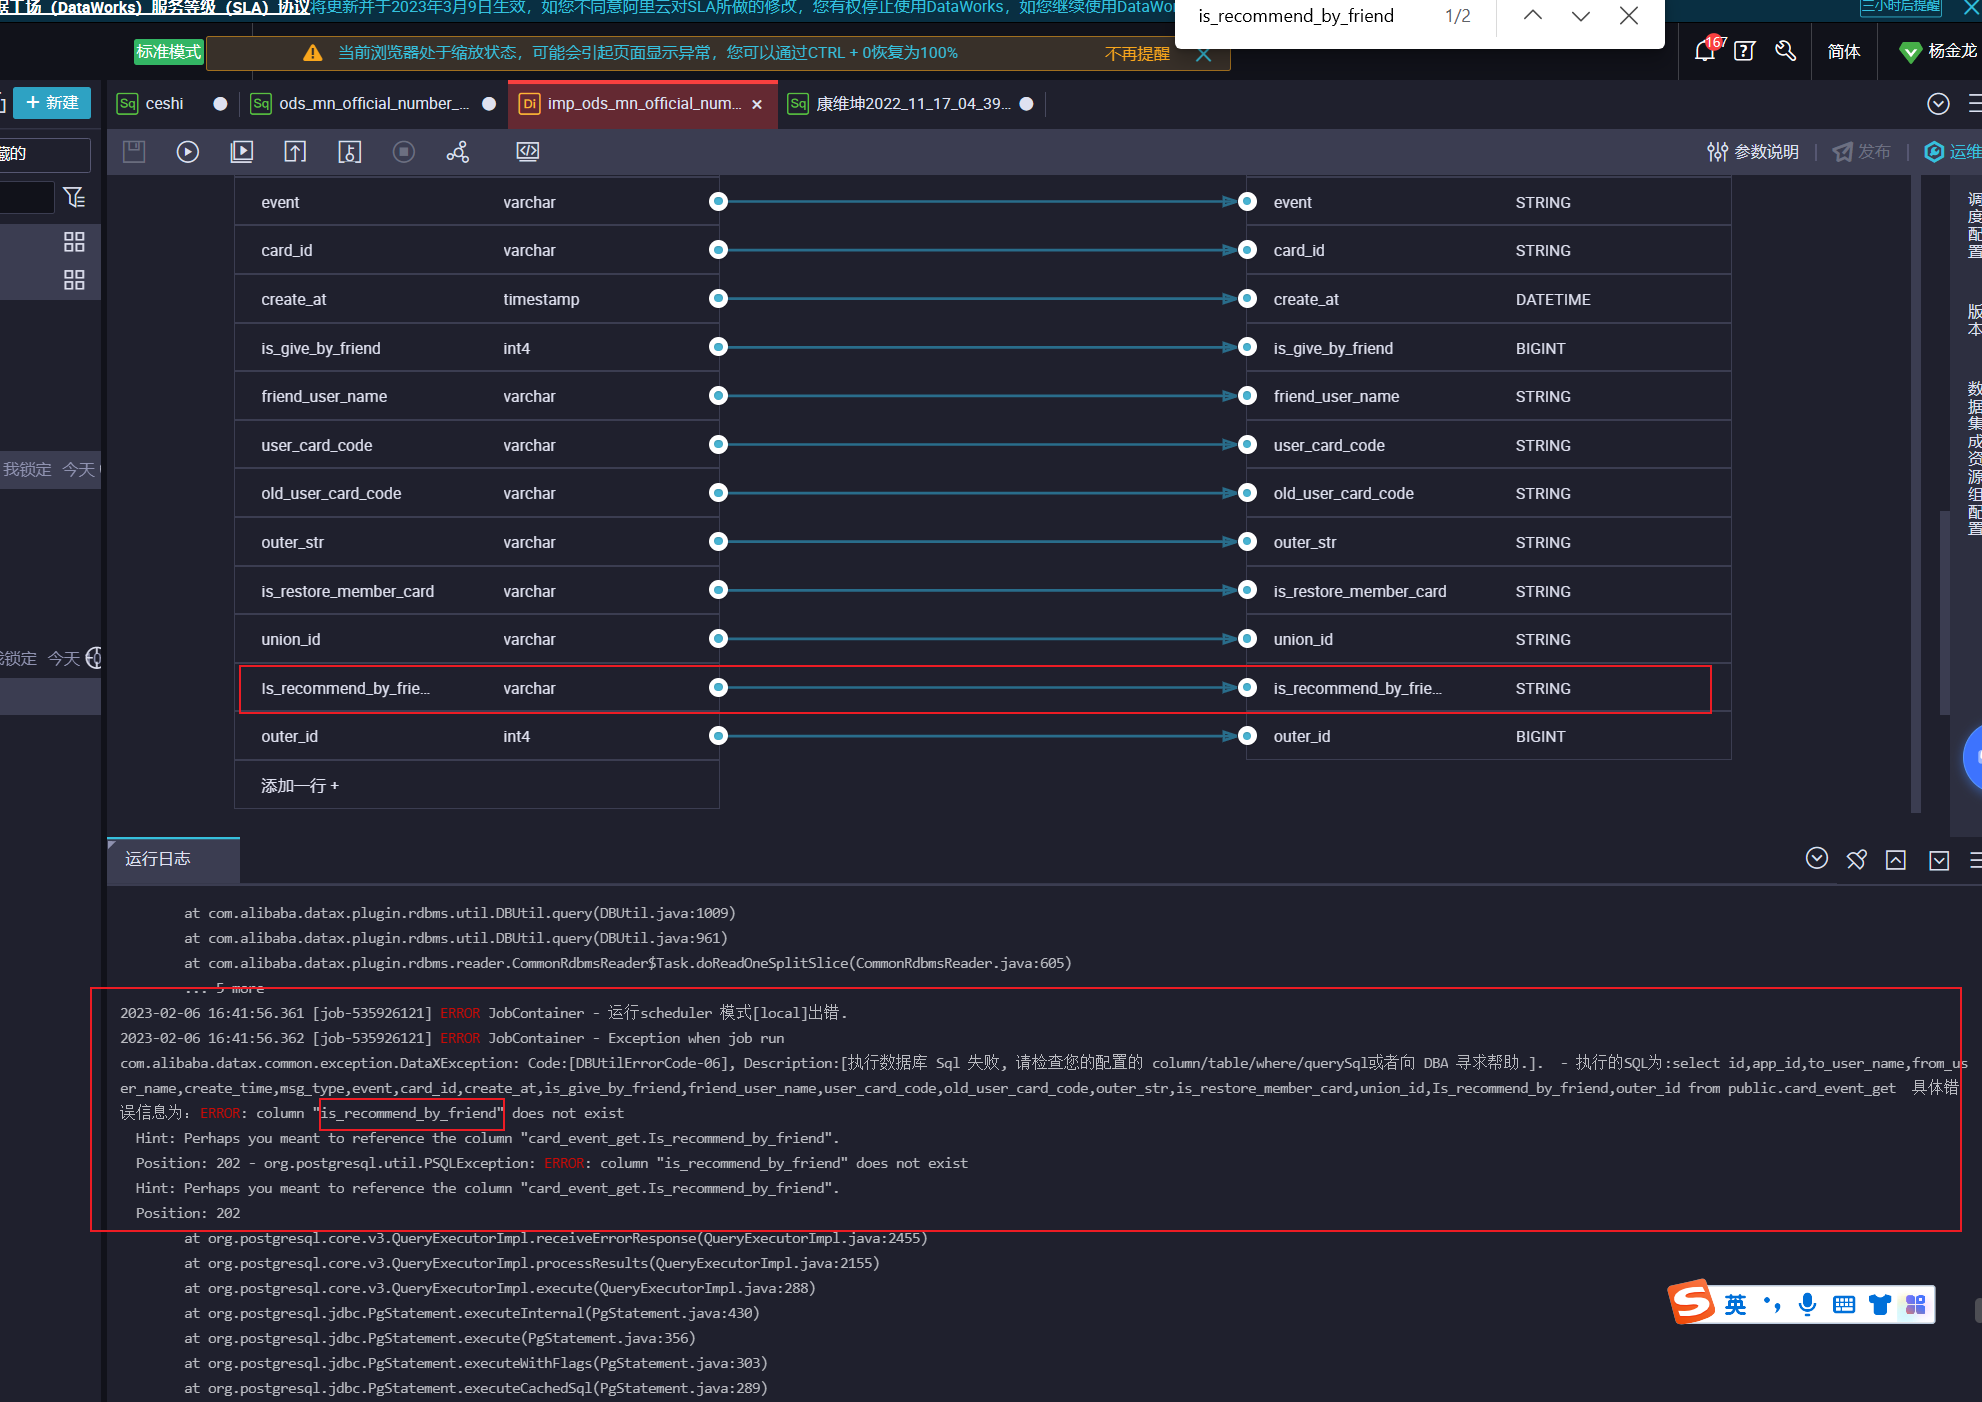The height and width of the screenshot is (1402, 1982).
Task: Click the filter icon in left panel
Action: 74,197
